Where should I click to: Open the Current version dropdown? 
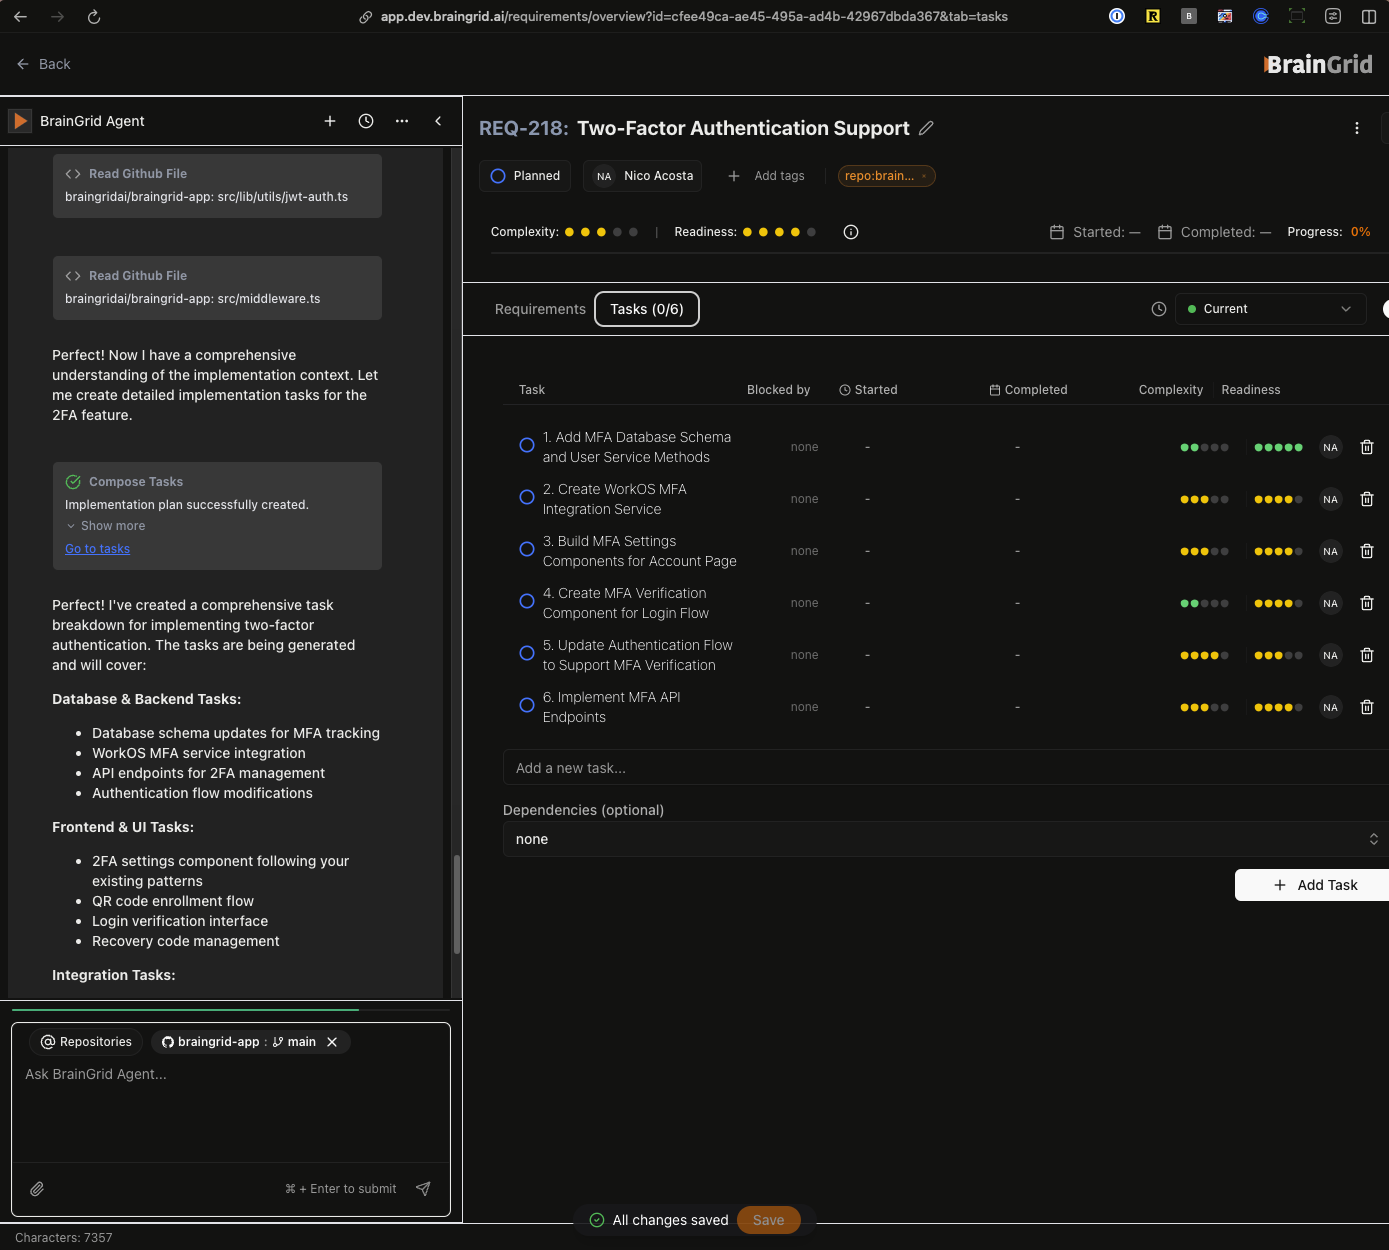point(1269,309)
